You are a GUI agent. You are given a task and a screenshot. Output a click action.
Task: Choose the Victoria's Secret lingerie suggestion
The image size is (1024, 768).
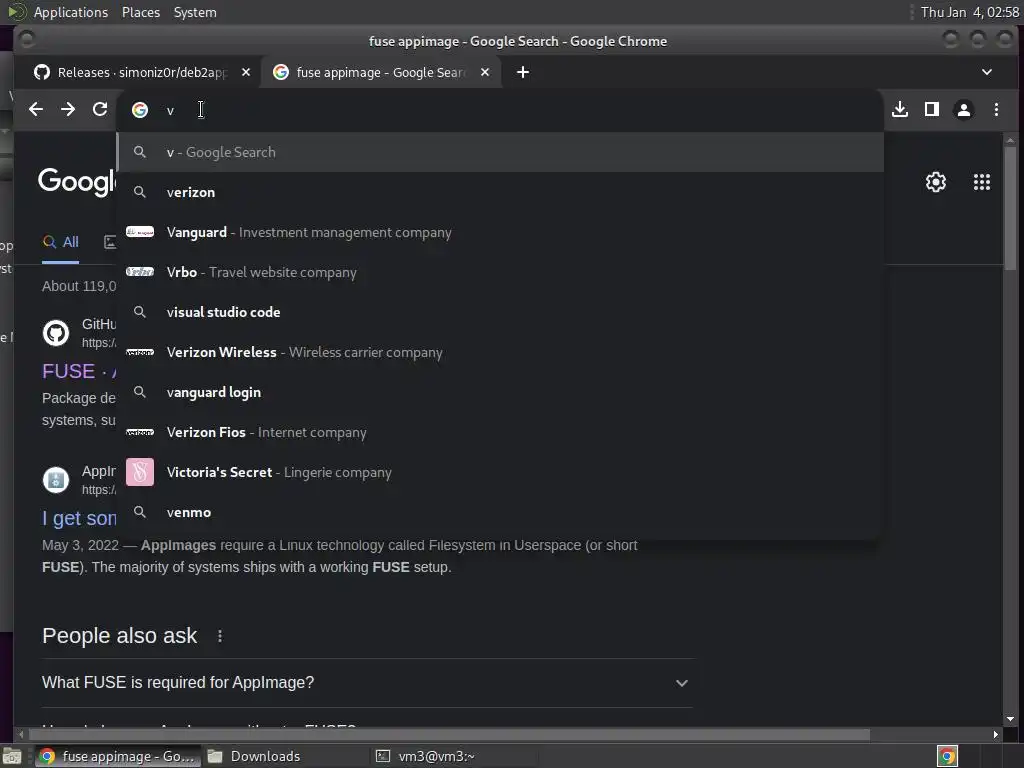point(500,472)
